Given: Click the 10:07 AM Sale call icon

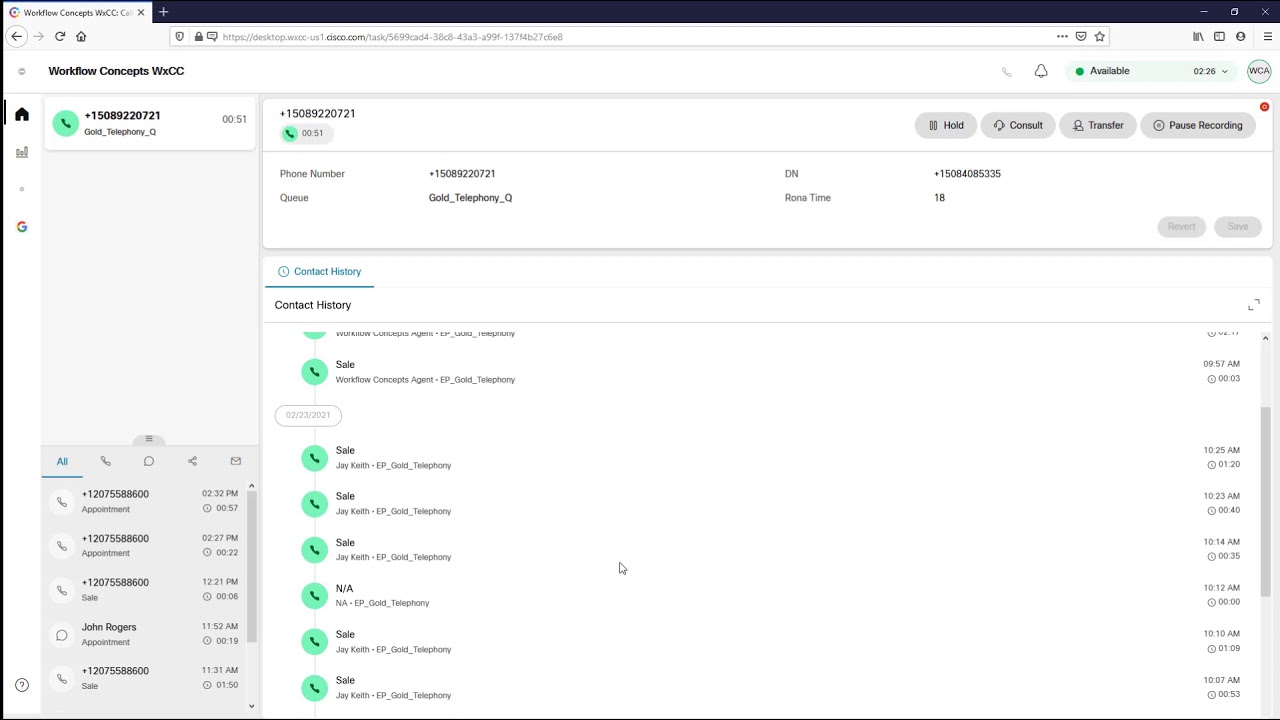Looking at the screenshot, I should coord(314,688).
